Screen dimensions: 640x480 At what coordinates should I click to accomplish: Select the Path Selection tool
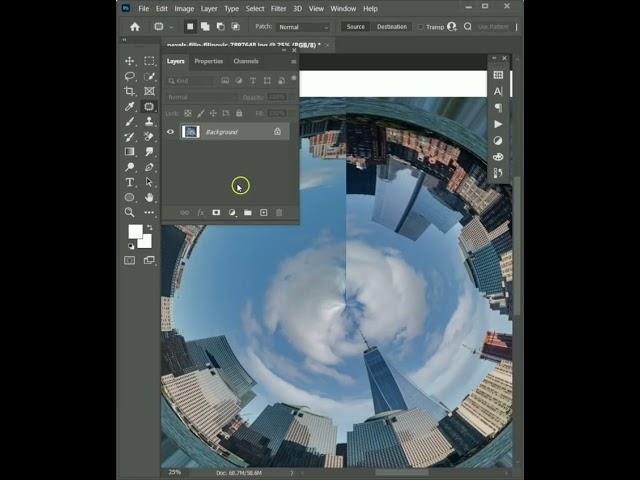coord(149,182)
